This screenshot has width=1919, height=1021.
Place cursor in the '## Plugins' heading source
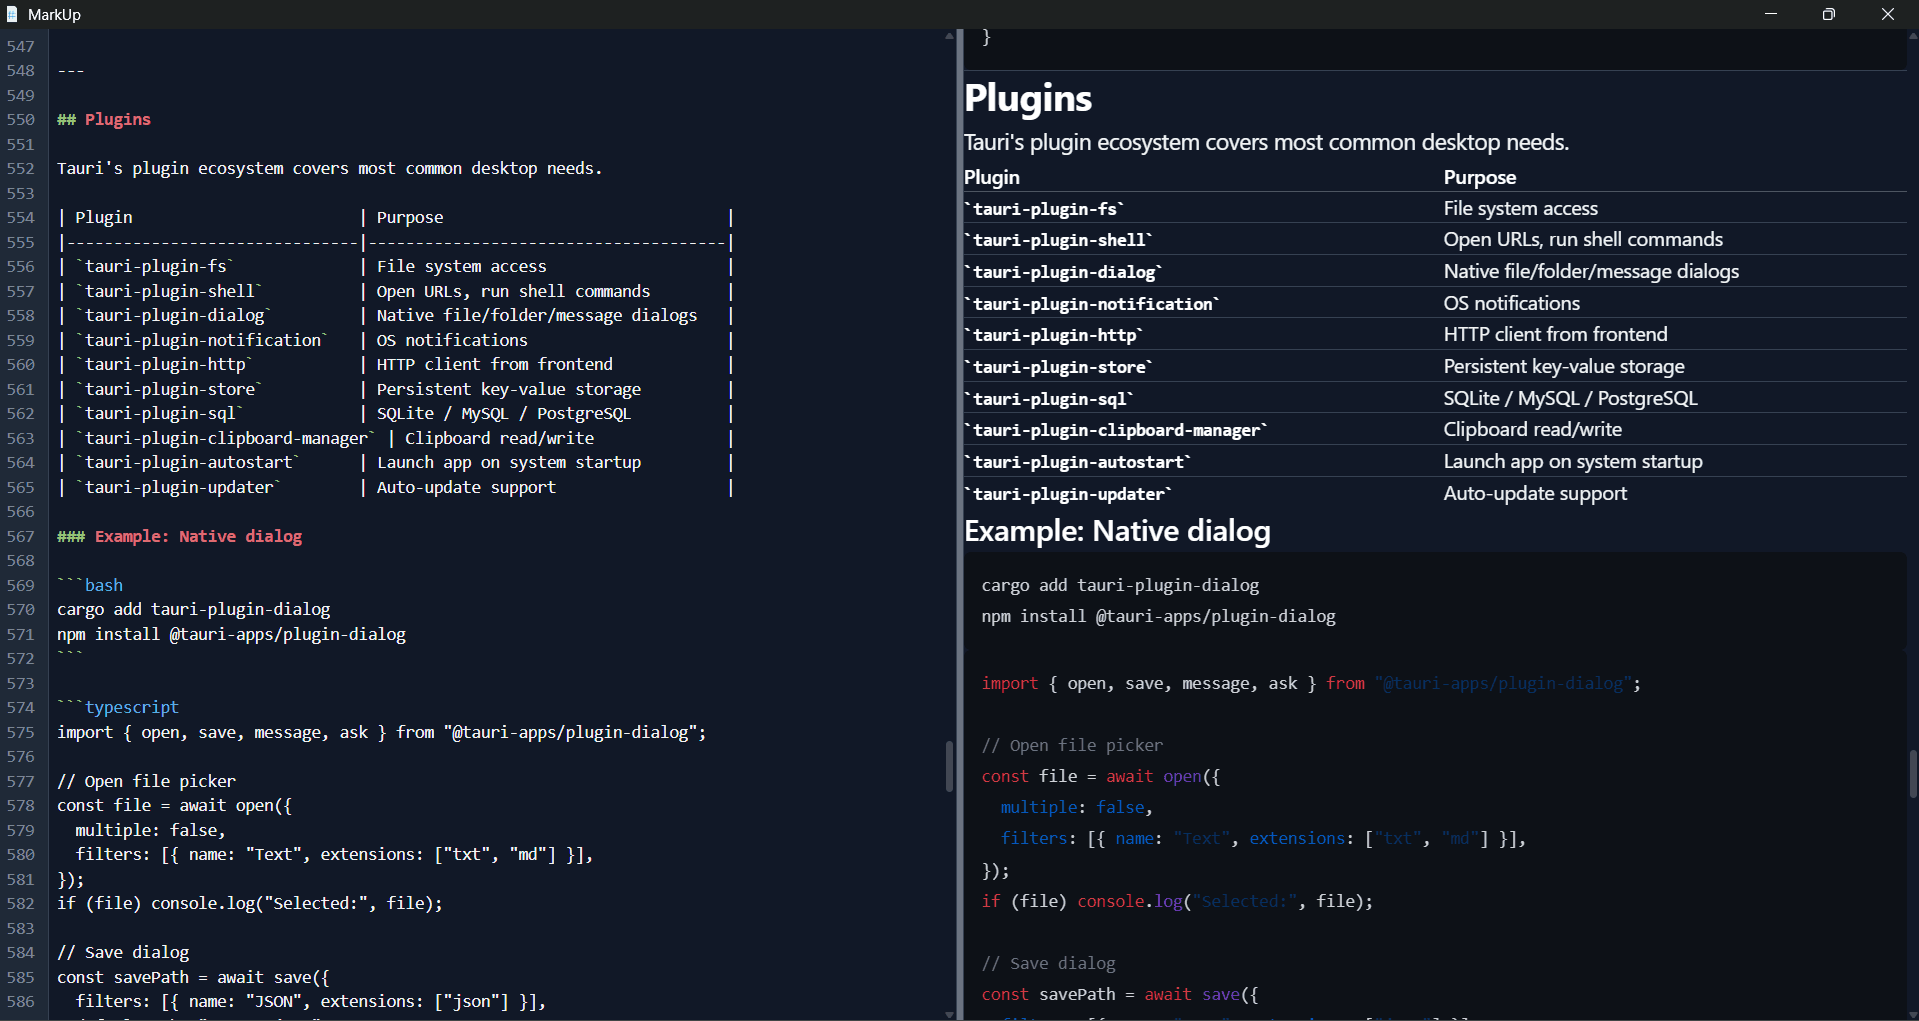pos(104,119)
